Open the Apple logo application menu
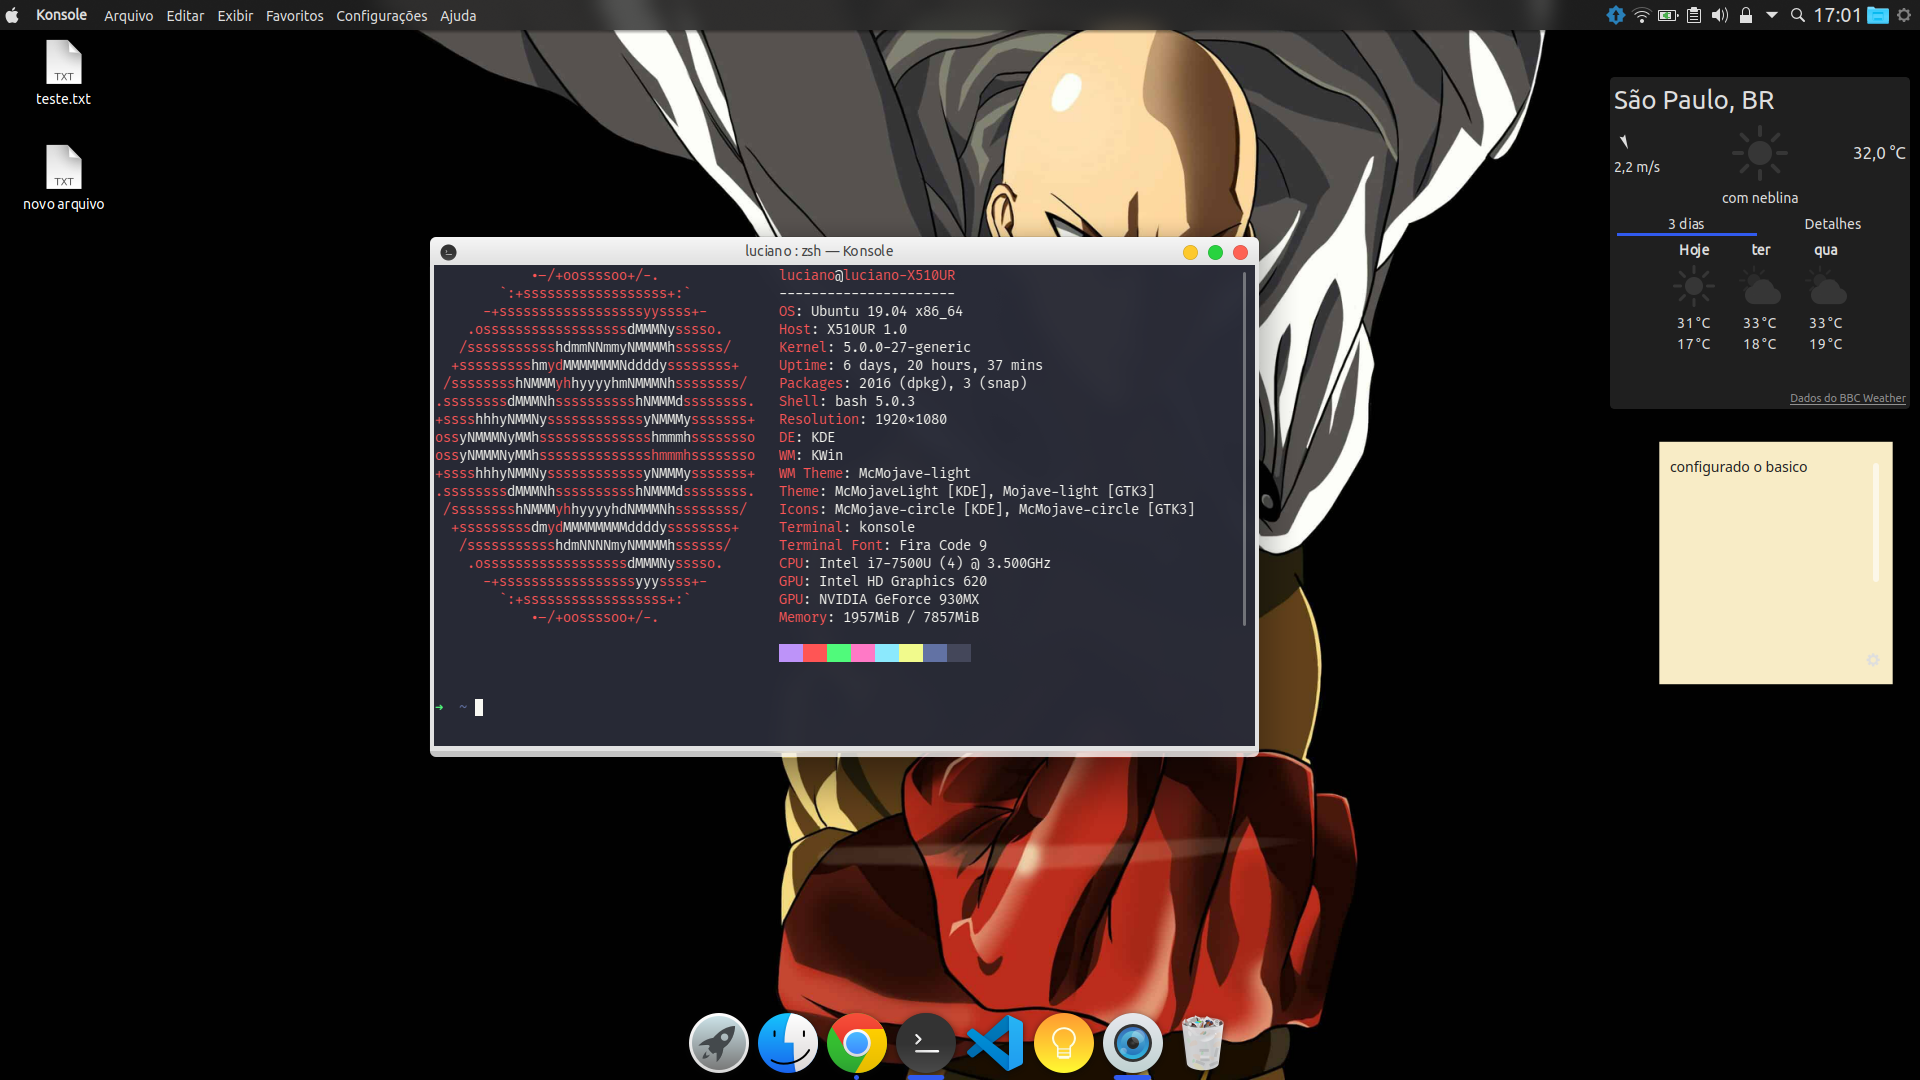1920x1080 pixels. coord(13,15)
